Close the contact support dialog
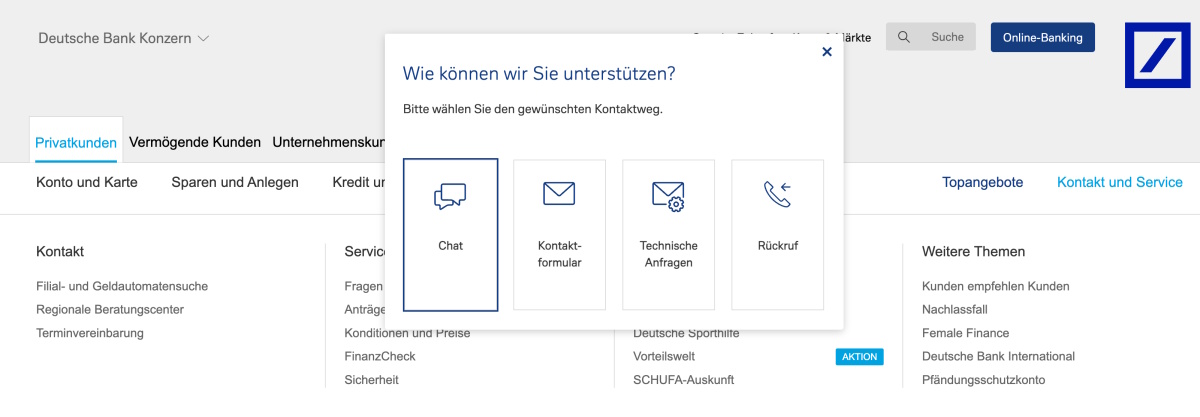The width and height of the screenshot is (1200, 417). [x=826, y=52]
